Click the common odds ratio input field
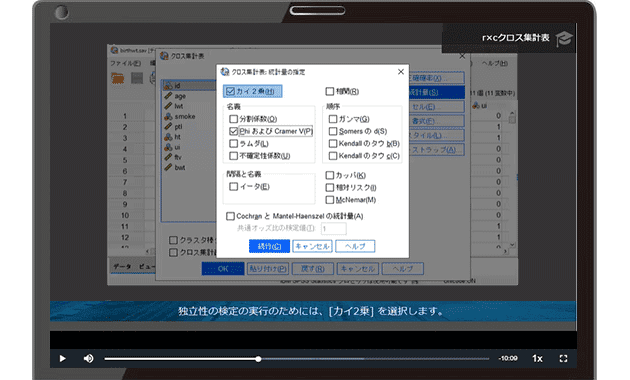The height and width of the screenshot is (380, 630). (x=333, y=229)
